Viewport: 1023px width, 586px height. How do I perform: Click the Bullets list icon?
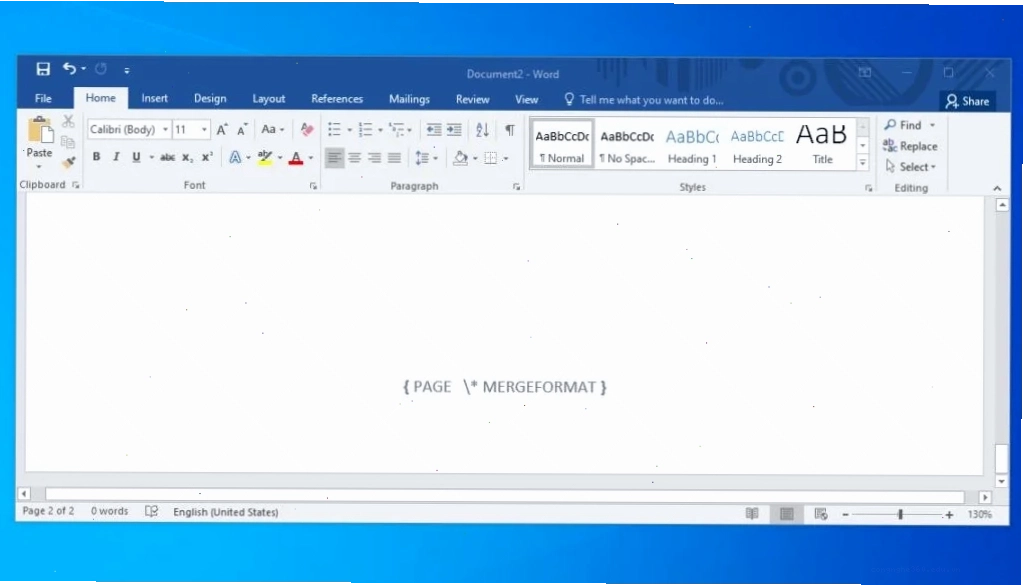pyautogui.click(x=334, y=129)
